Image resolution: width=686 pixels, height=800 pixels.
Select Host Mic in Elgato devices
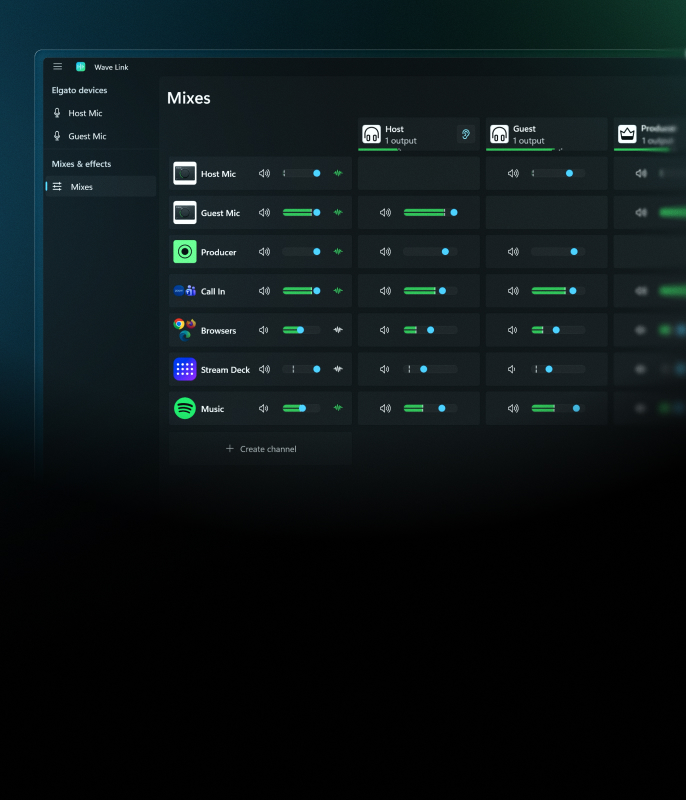[x=100, y=113]
